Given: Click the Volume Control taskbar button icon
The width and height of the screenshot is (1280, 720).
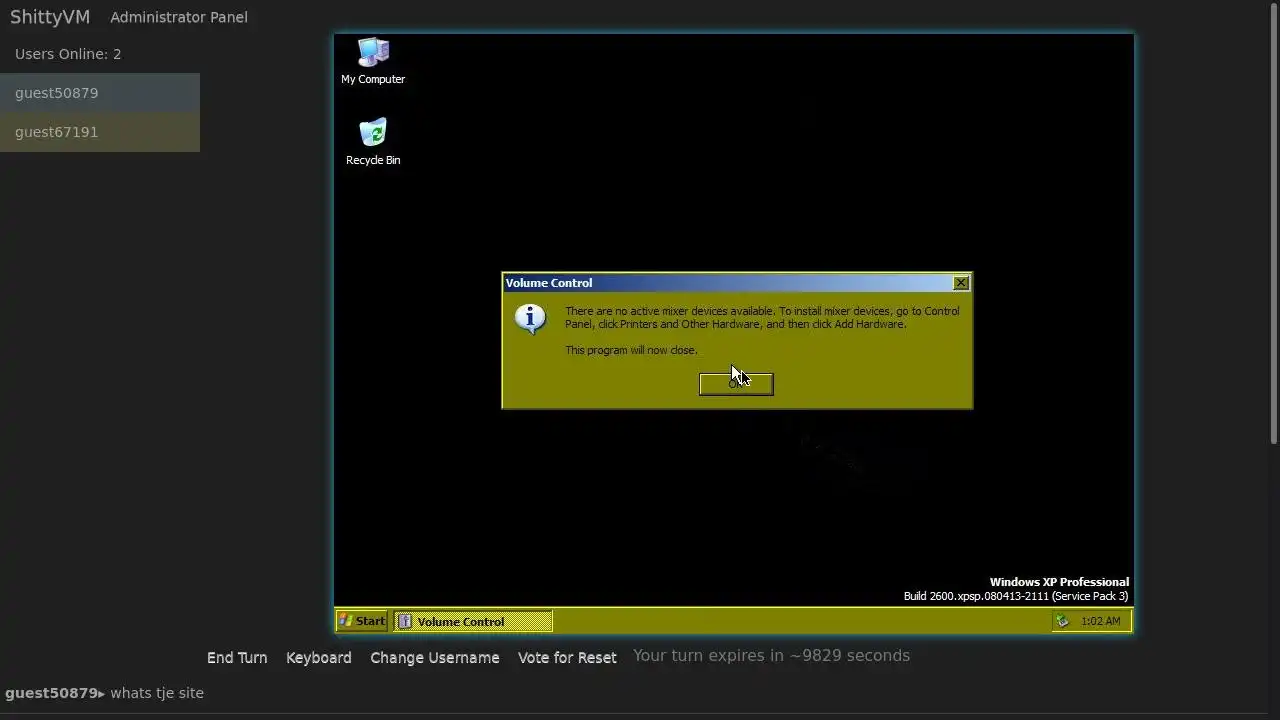Looking at the screenshot, I should pyautogui.click(x=405, y=621).
